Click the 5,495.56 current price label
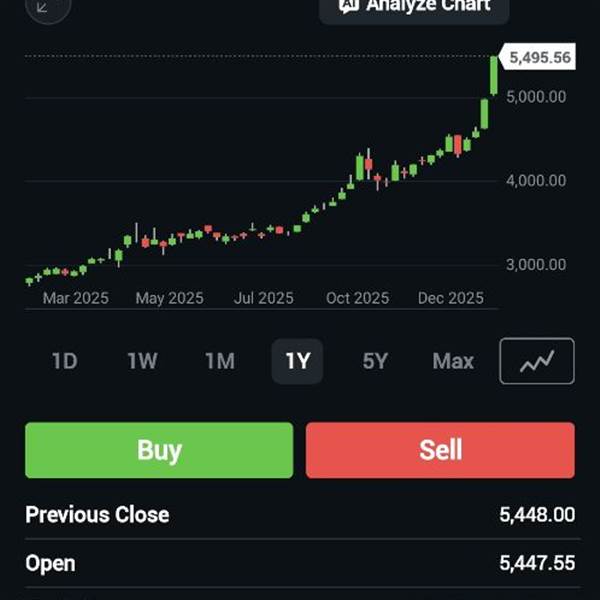The image size is (600, 600). tap(539, 58)
